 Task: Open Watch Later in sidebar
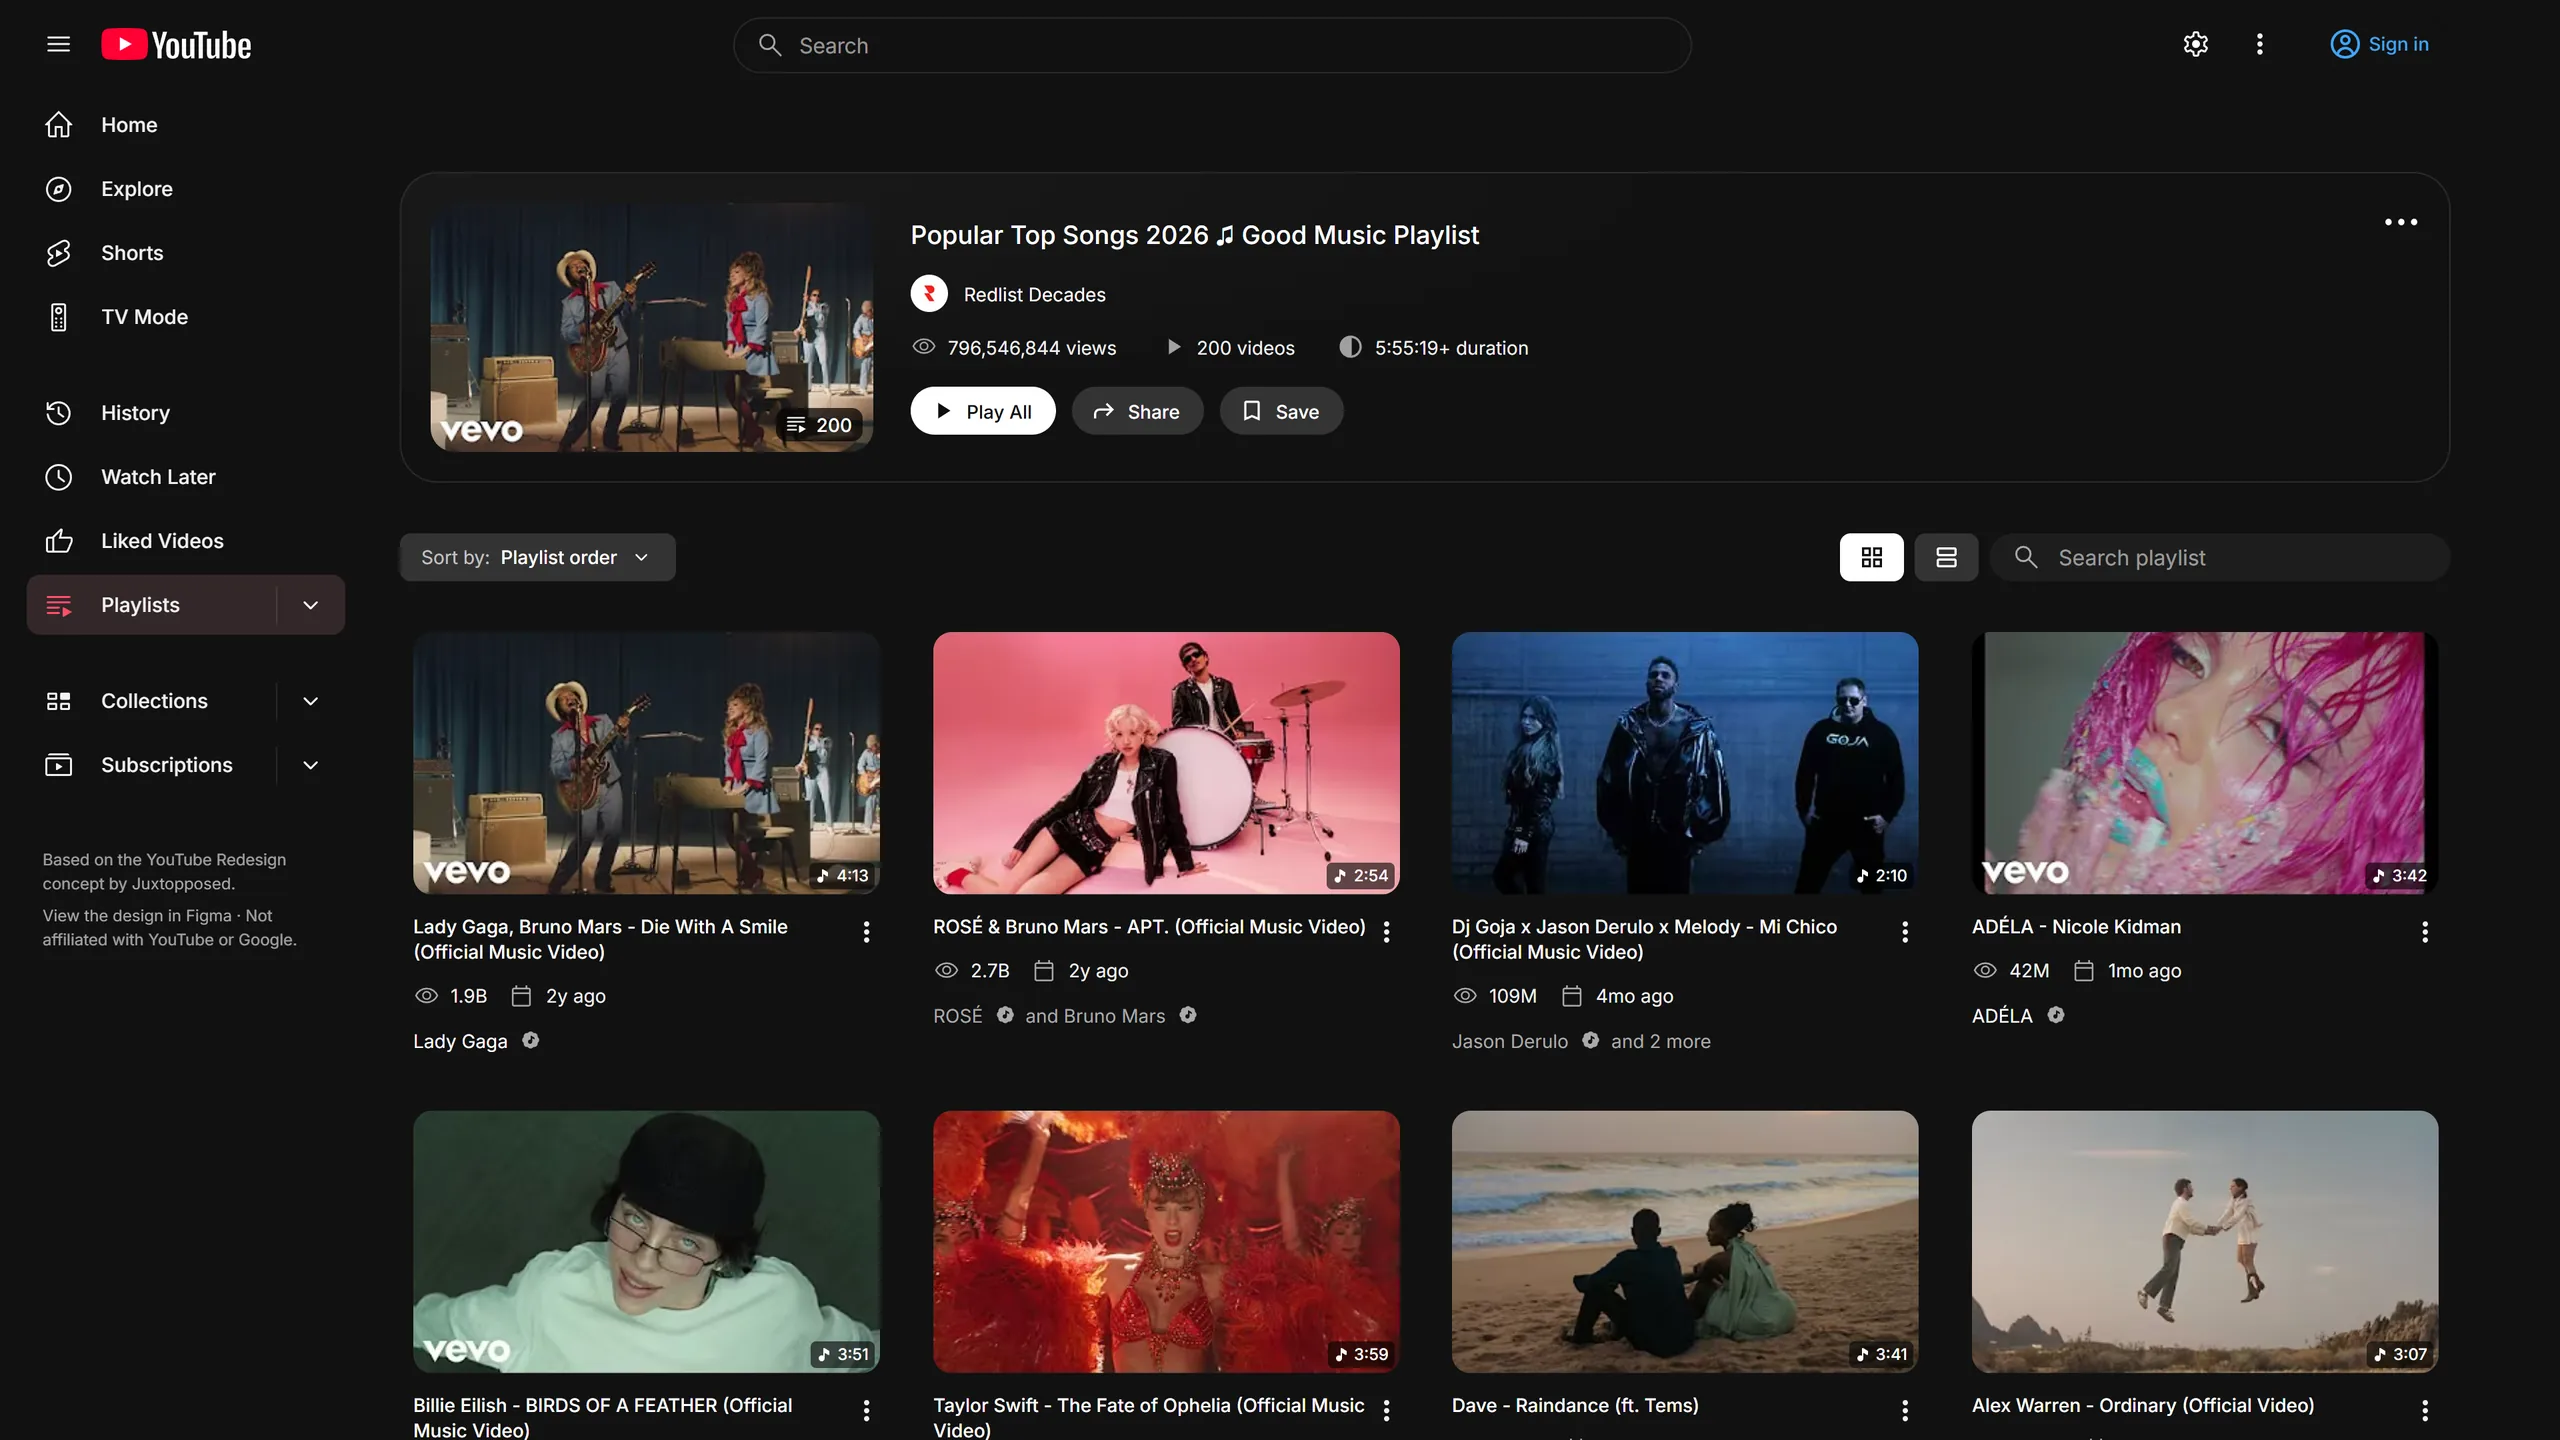186,477
